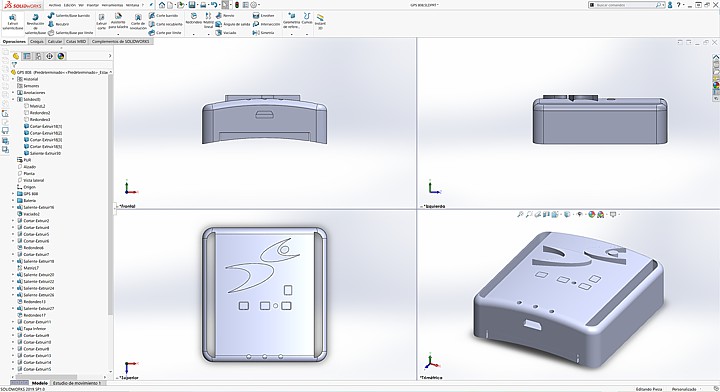
Task: Open the Herramientas menu
Action: (112, 5)
